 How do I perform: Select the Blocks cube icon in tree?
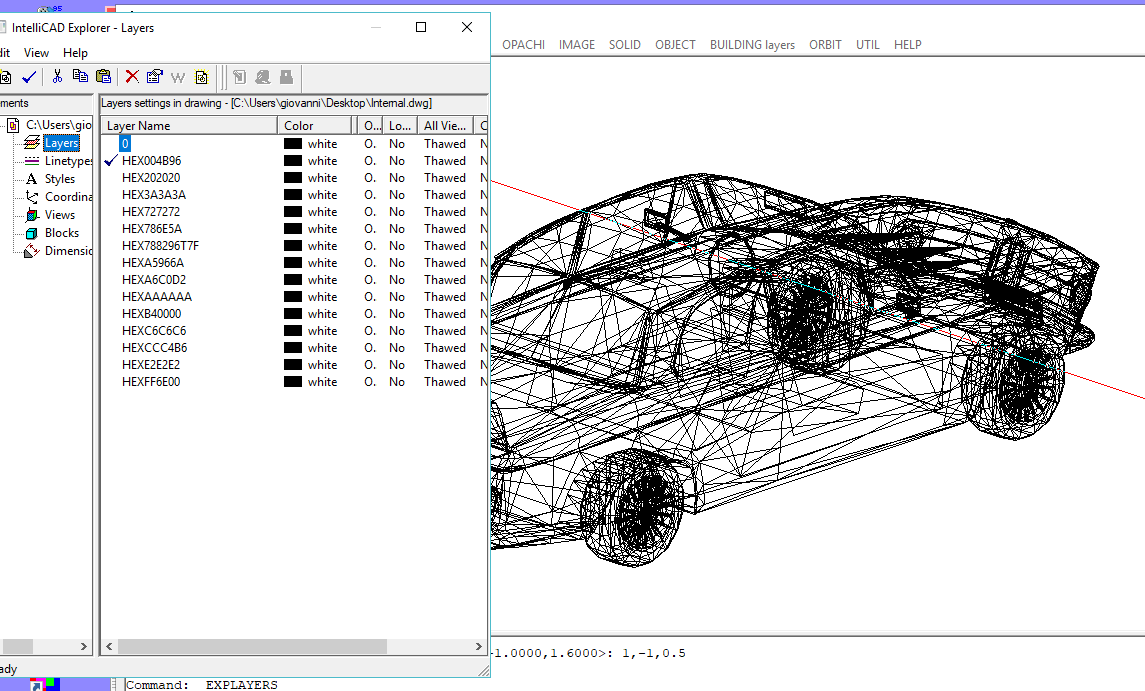(x=32, y=233)
